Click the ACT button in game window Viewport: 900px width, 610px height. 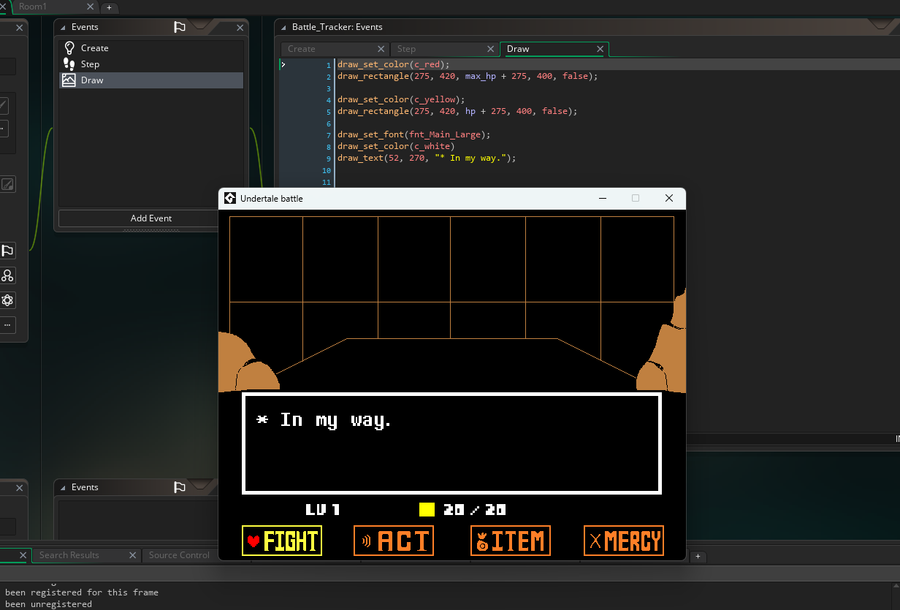pos(394,541)
